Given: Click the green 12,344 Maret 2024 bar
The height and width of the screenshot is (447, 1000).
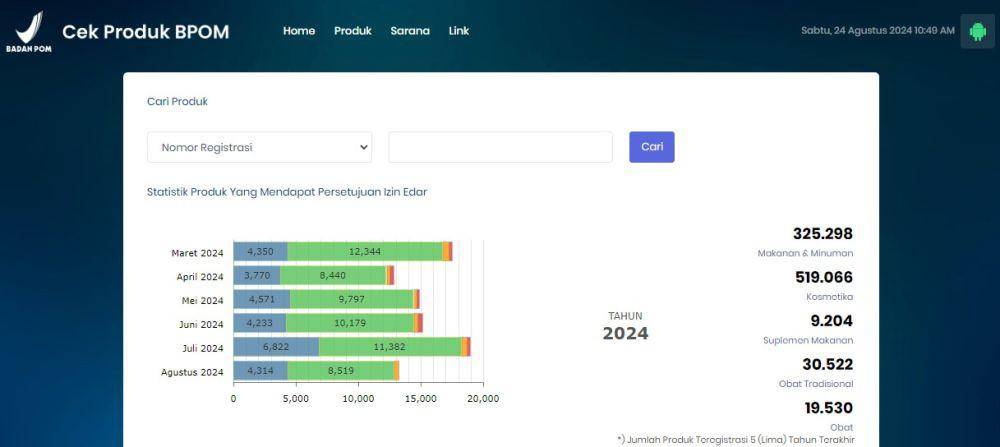Looking at the screenshot, I should 365,251.
